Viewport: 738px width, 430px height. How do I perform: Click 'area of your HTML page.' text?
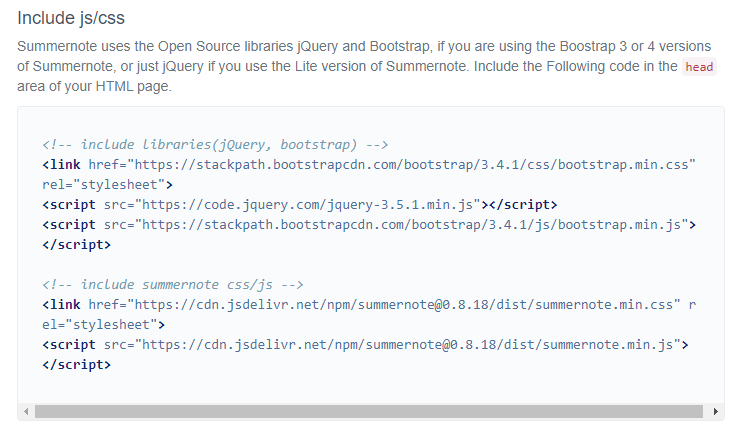94,87
